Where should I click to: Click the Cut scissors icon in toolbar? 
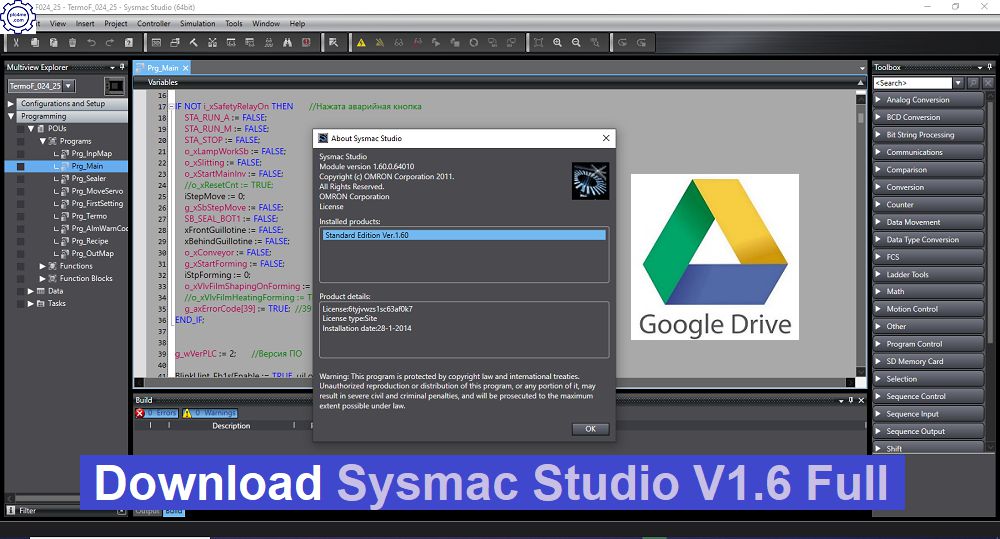coord(17,42)
